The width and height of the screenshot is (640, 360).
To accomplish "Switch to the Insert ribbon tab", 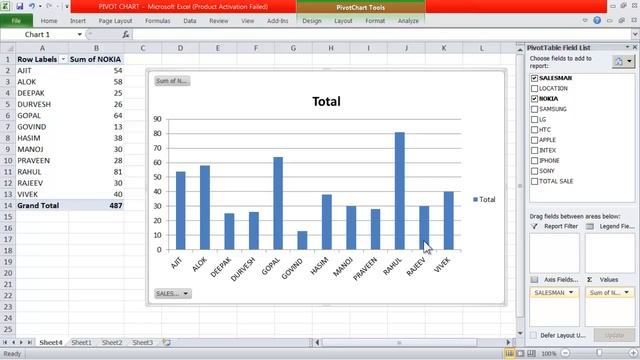I will [x=78, y=21].
